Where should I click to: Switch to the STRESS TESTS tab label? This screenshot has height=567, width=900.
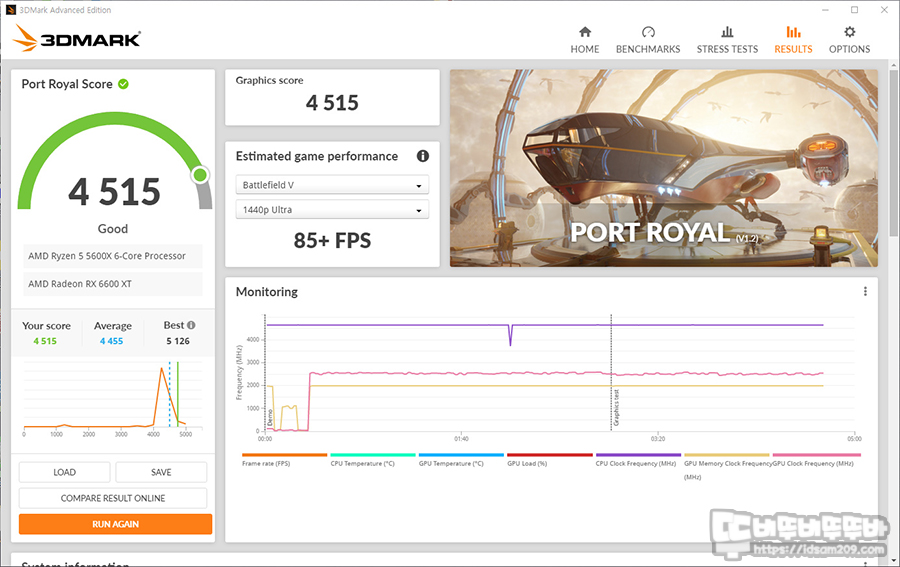(727, 49)
